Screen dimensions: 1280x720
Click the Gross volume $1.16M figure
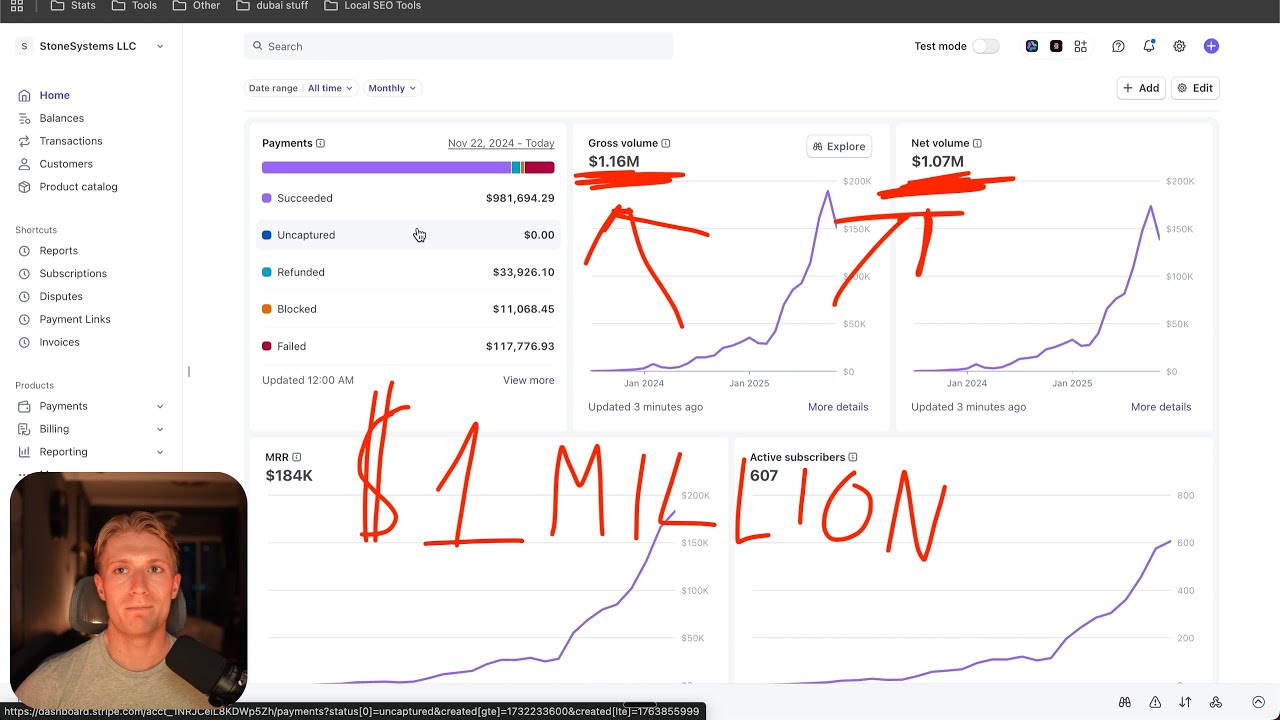[x=613, y=162]
